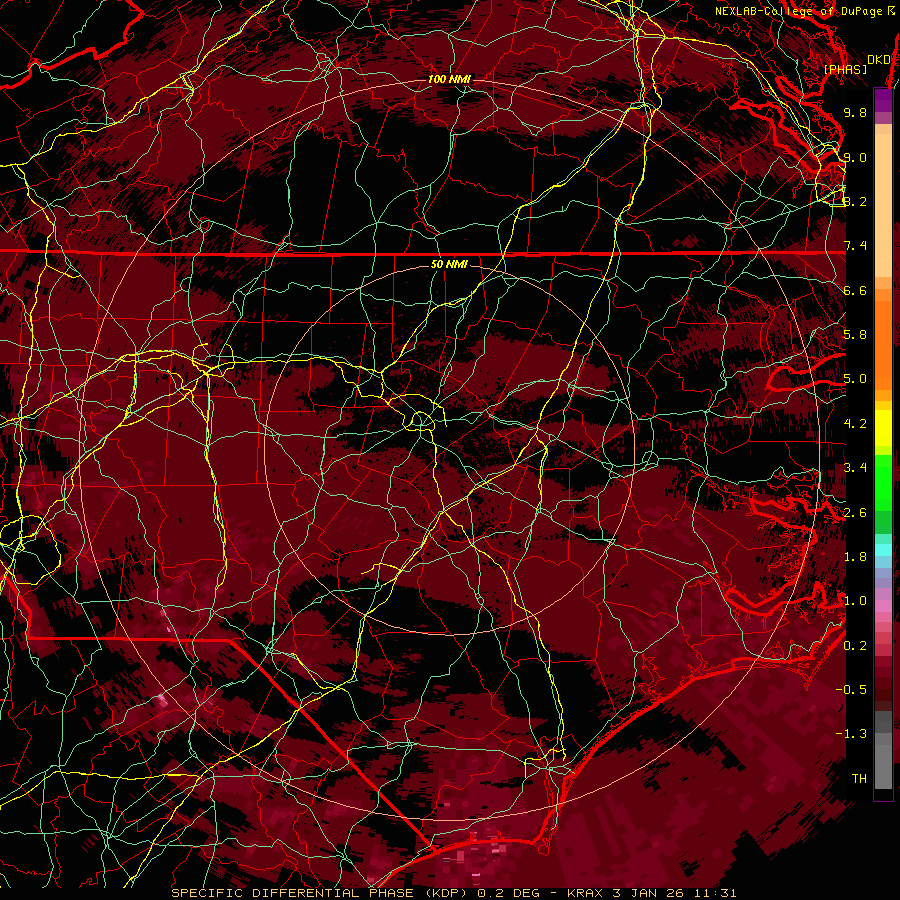This screenshot has height=900, width=900.
Task: Click the NEXLAB-College of DuPage label
Action: [801, 11]
